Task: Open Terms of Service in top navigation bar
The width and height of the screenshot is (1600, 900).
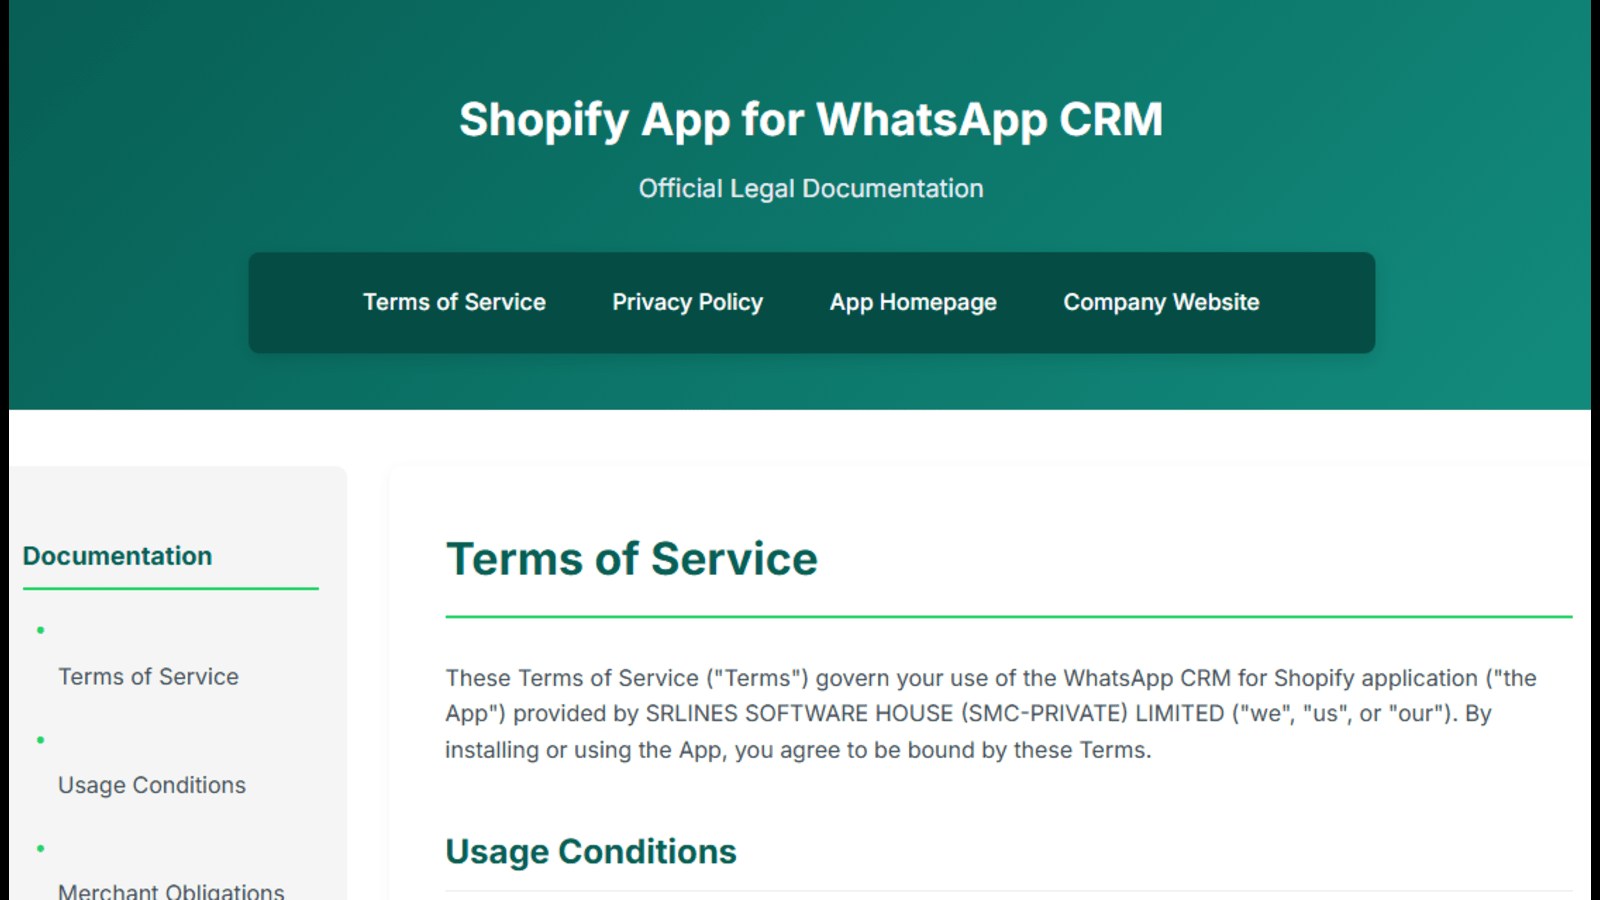Action: [454, 302]
